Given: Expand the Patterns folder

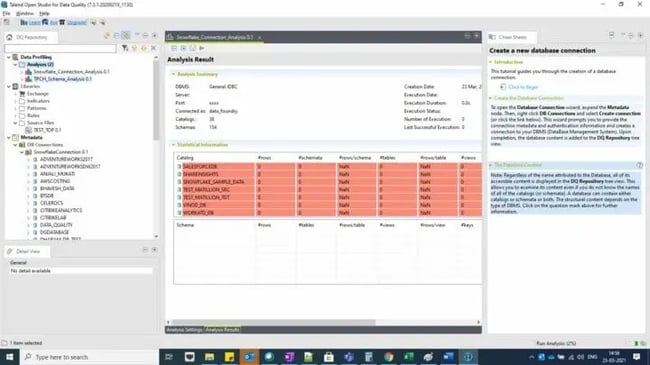Looking at the screenshot, I should click(15, 108).
